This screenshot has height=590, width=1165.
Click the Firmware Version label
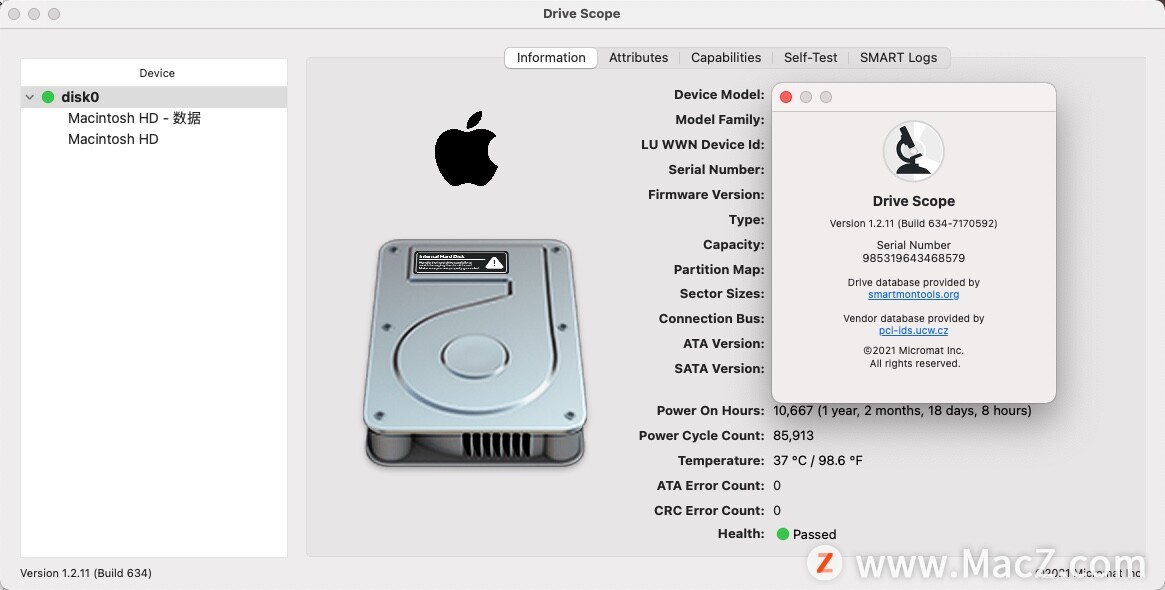pos(706,195)
